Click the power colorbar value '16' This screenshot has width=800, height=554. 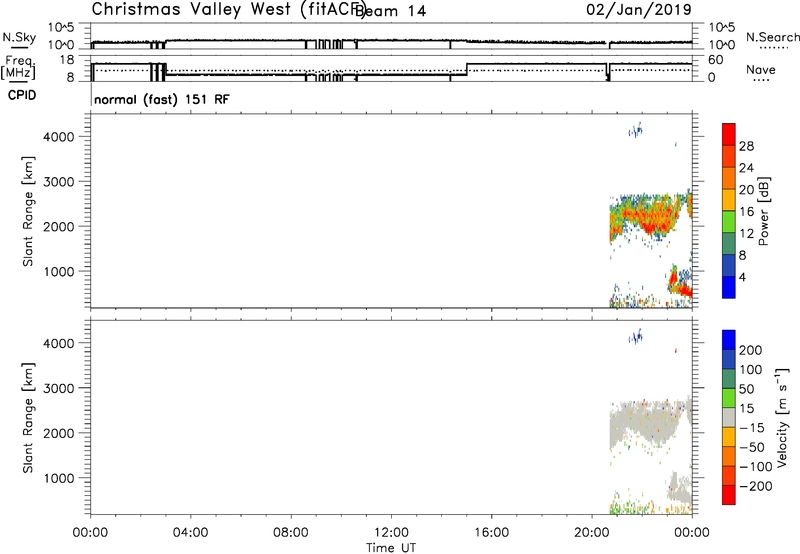746,212
